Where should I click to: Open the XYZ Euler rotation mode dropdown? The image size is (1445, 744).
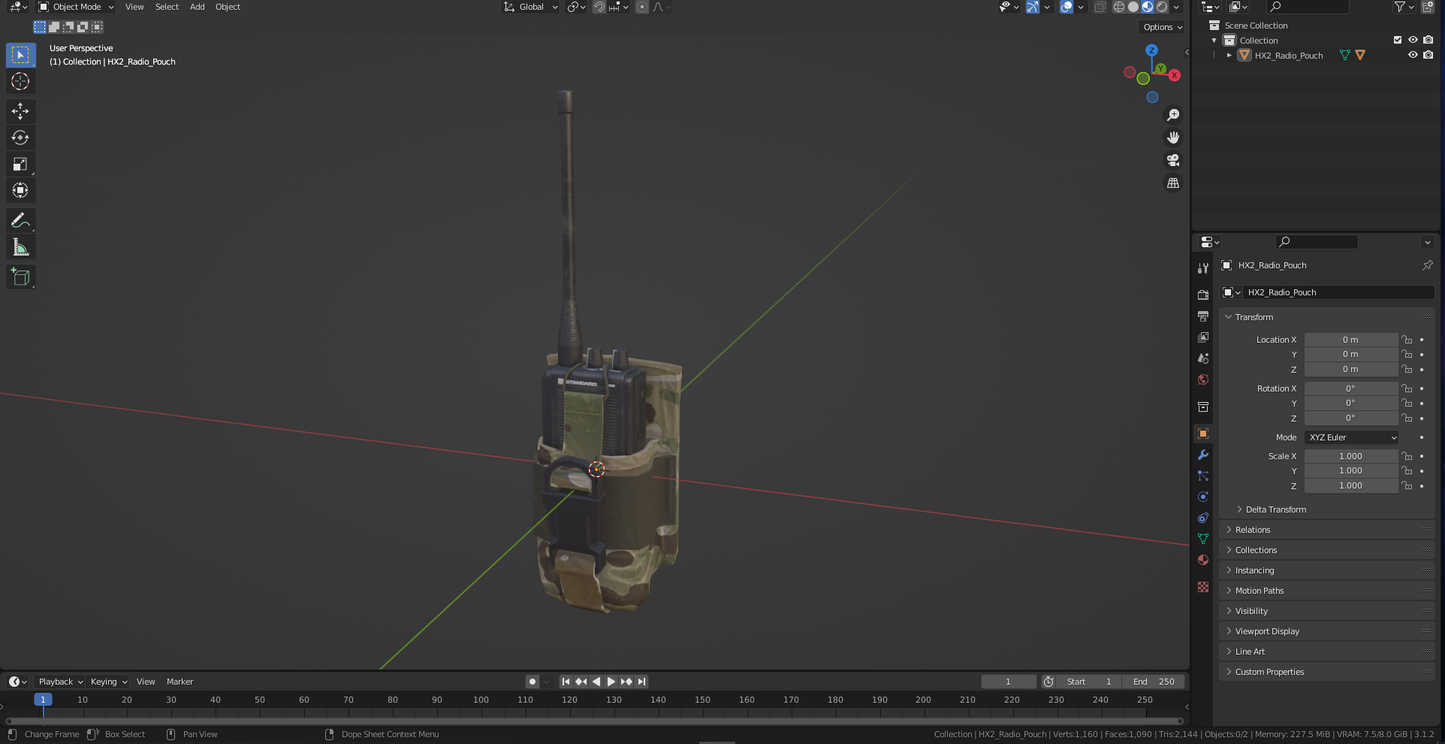point(1351,438)
